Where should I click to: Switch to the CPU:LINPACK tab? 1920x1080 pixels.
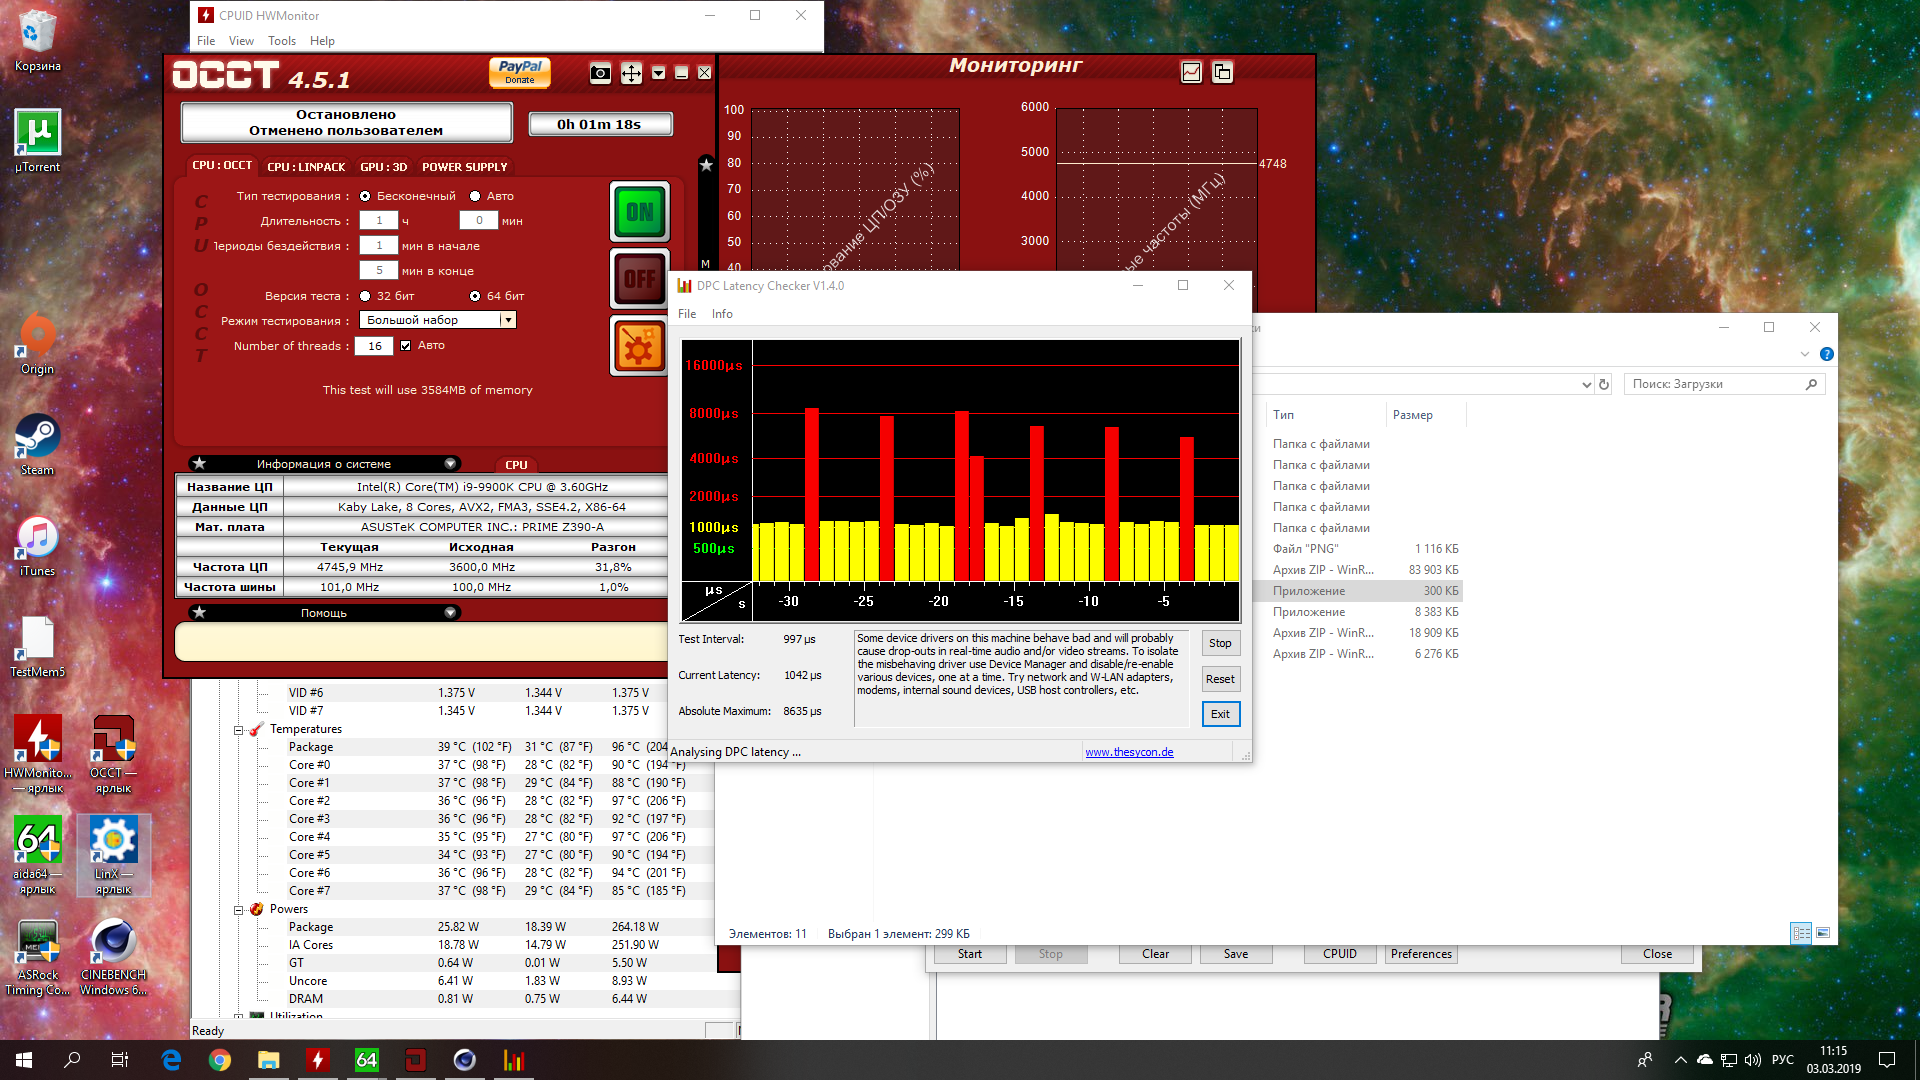[306, 167]
